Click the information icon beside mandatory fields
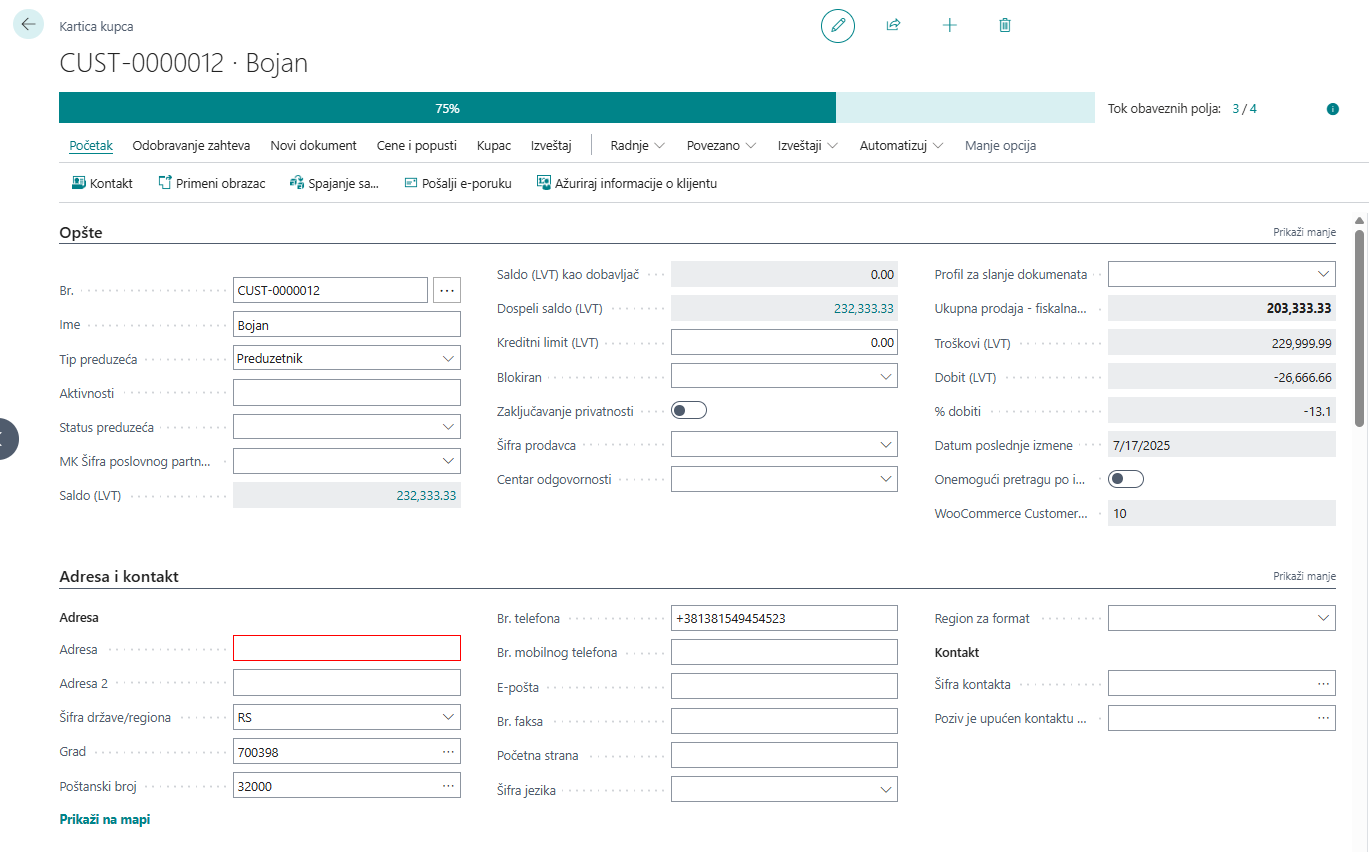The image size is (1369, 852). 1332,109
